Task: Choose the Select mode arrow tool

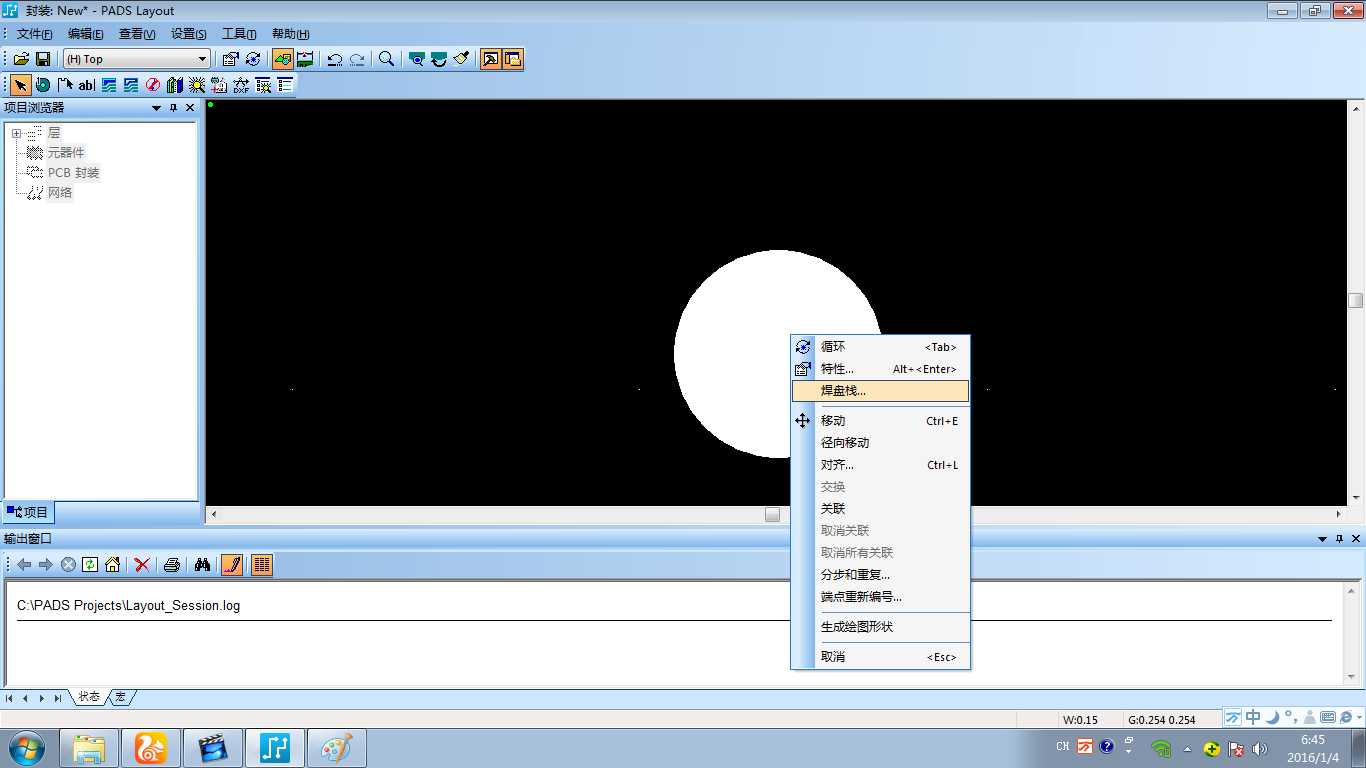Action: [21, 85]
